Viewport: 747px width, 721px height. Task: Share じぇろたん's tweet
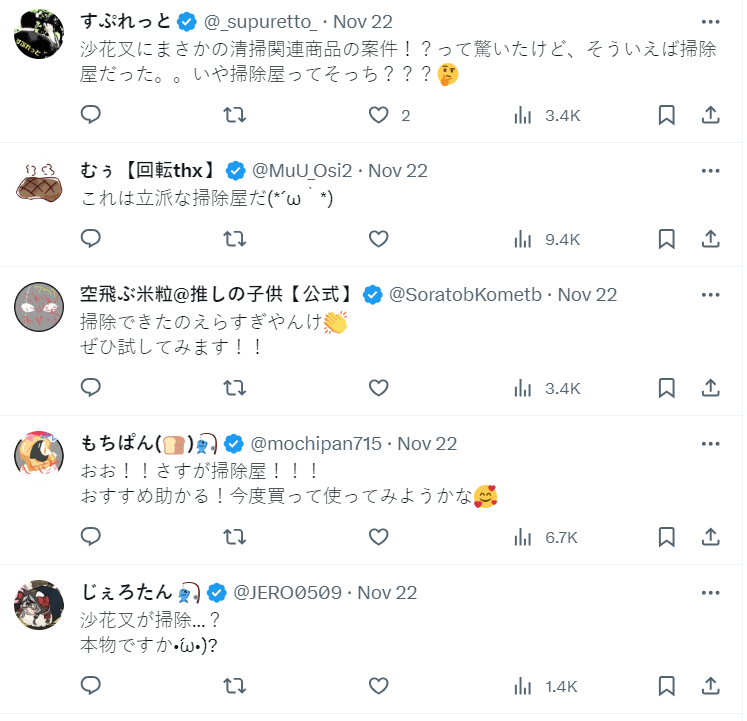click(711, 686)
